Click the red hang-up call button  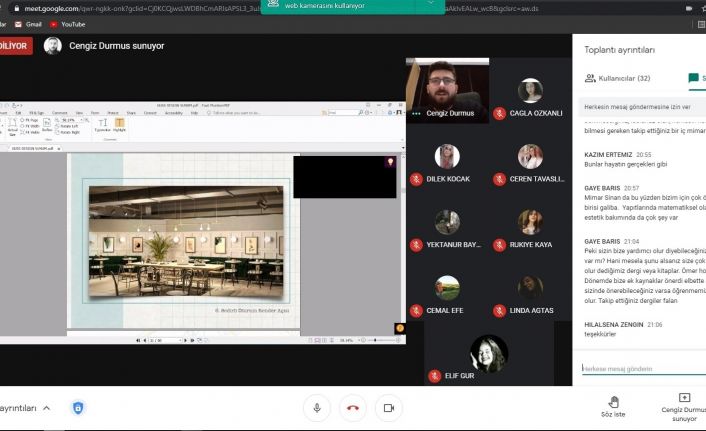point(352,408)
